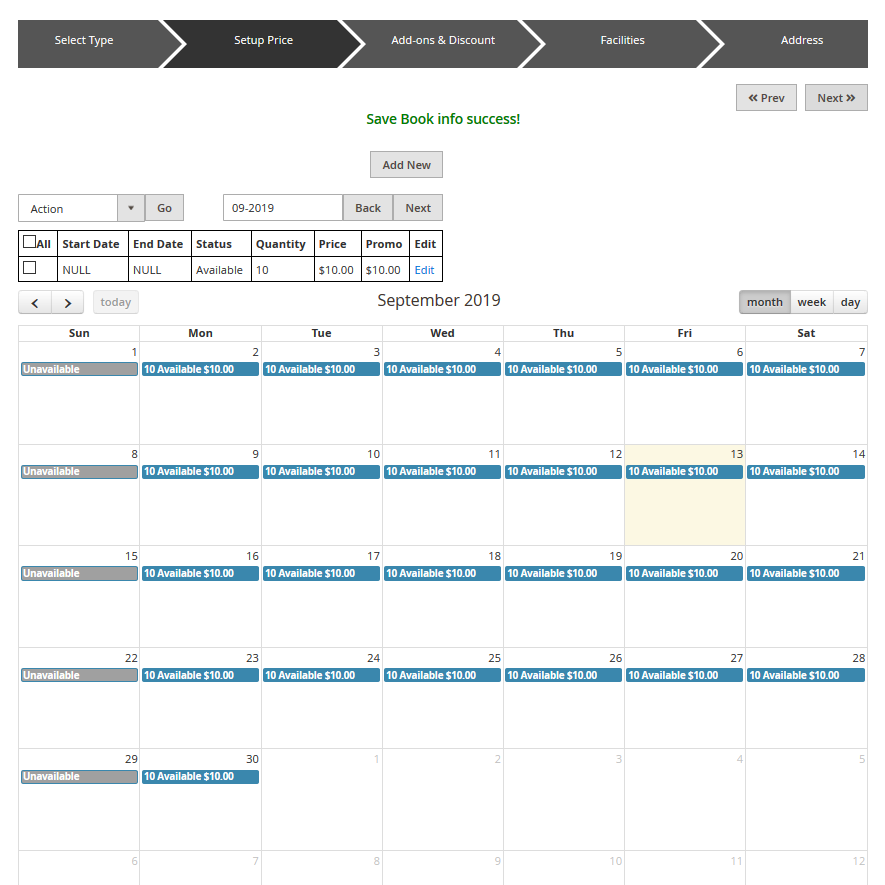The width and height of the screenshot is (885, 885).
Task: Open the Action dropdown
Action: click(68, 208)
